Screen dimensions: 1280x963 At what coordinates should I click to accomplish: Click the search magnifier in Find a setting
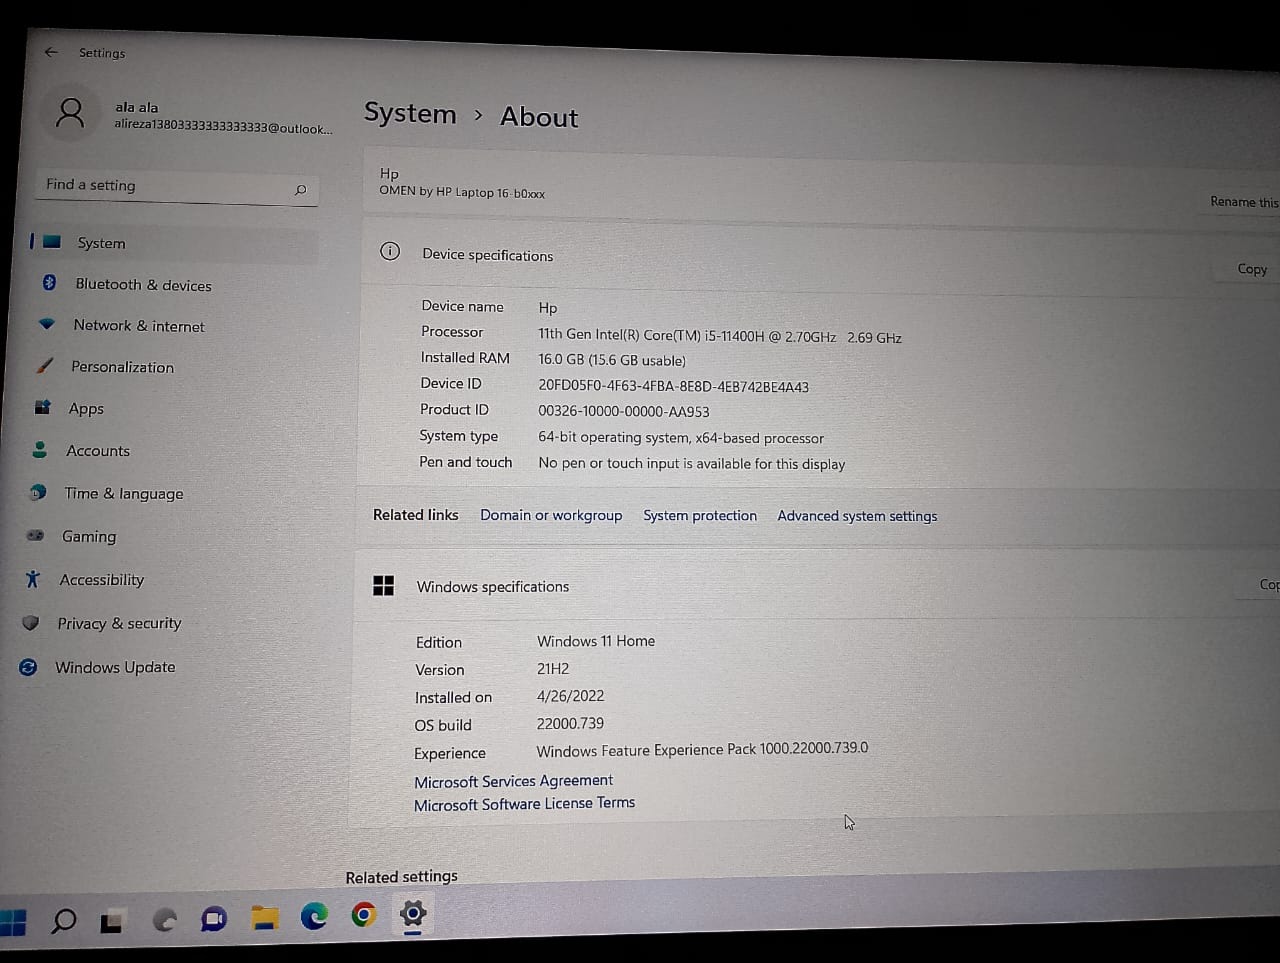(300, 189)
